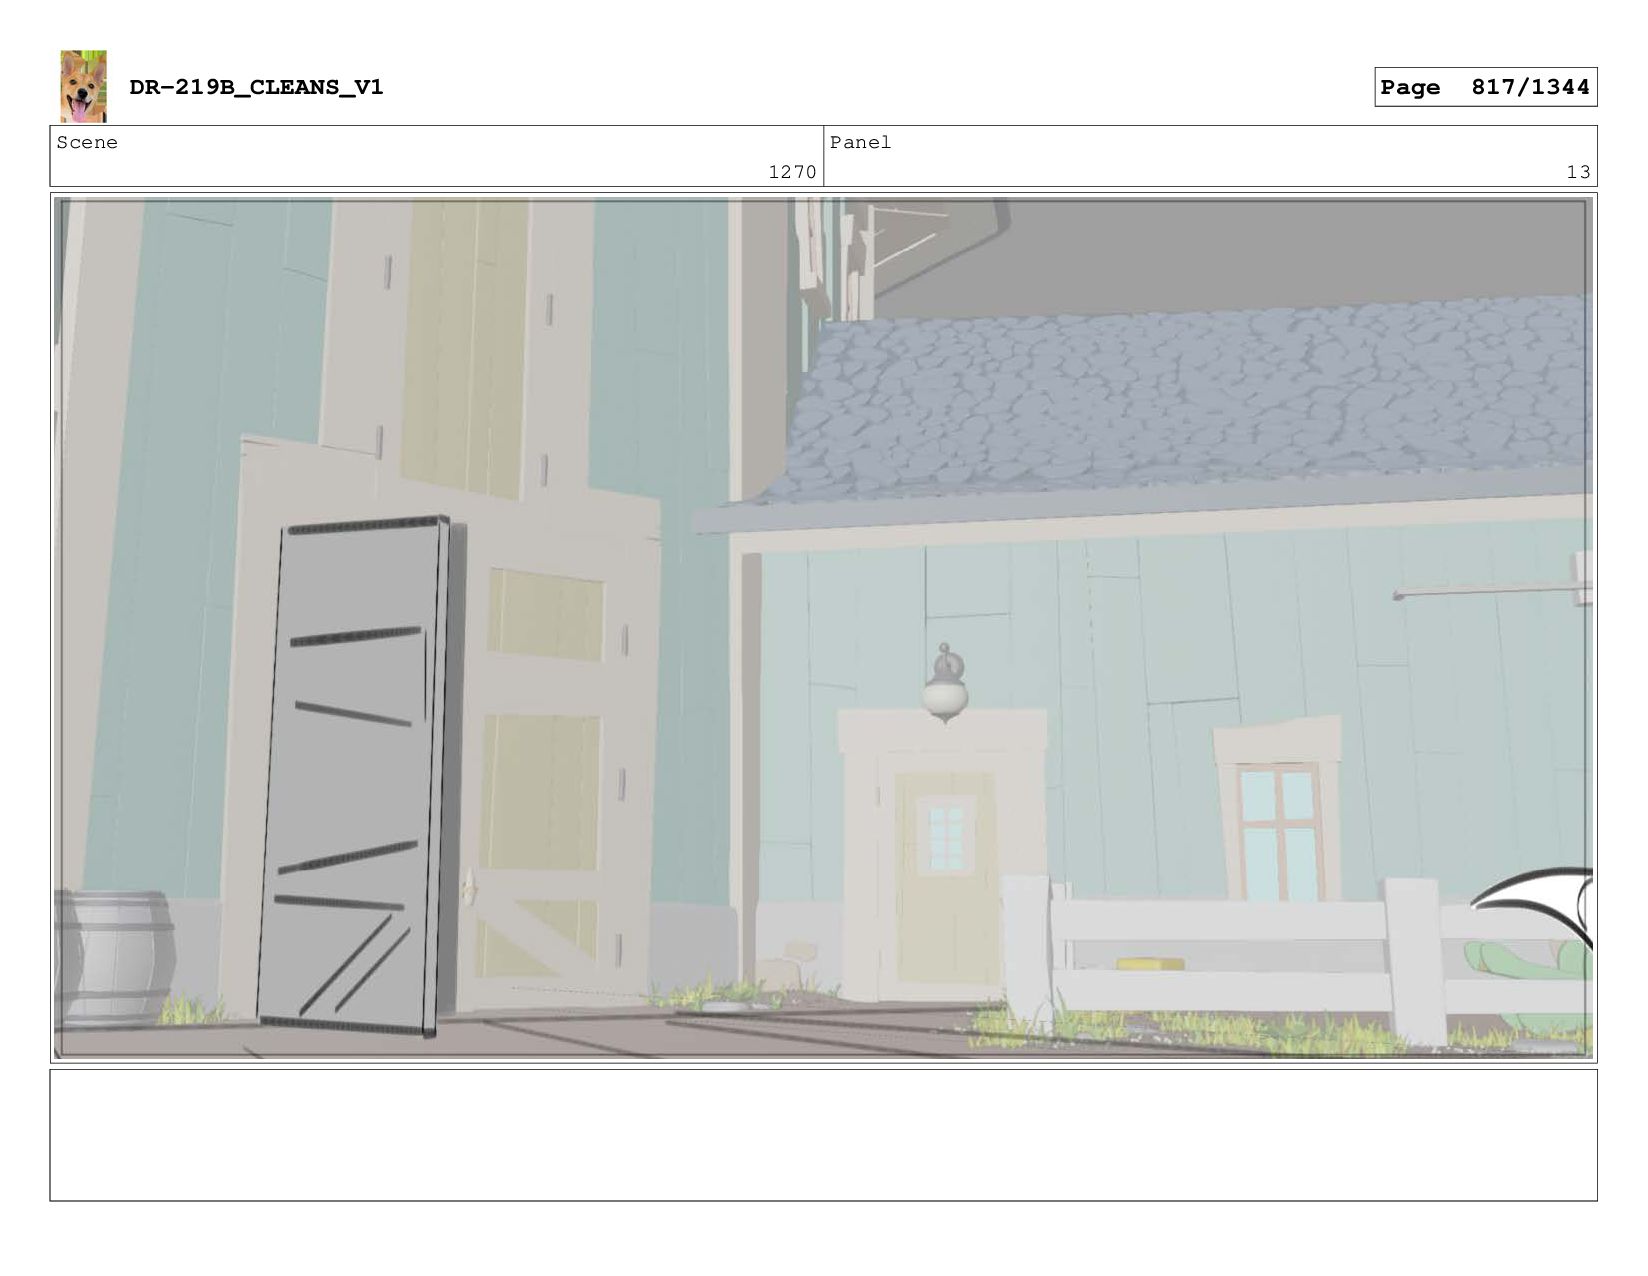Image resolution: width=1648 pixels, height=1276 pixels.
Task: Select the title text DR-219B_CLEANS_V1
Action: coord(256,87)
